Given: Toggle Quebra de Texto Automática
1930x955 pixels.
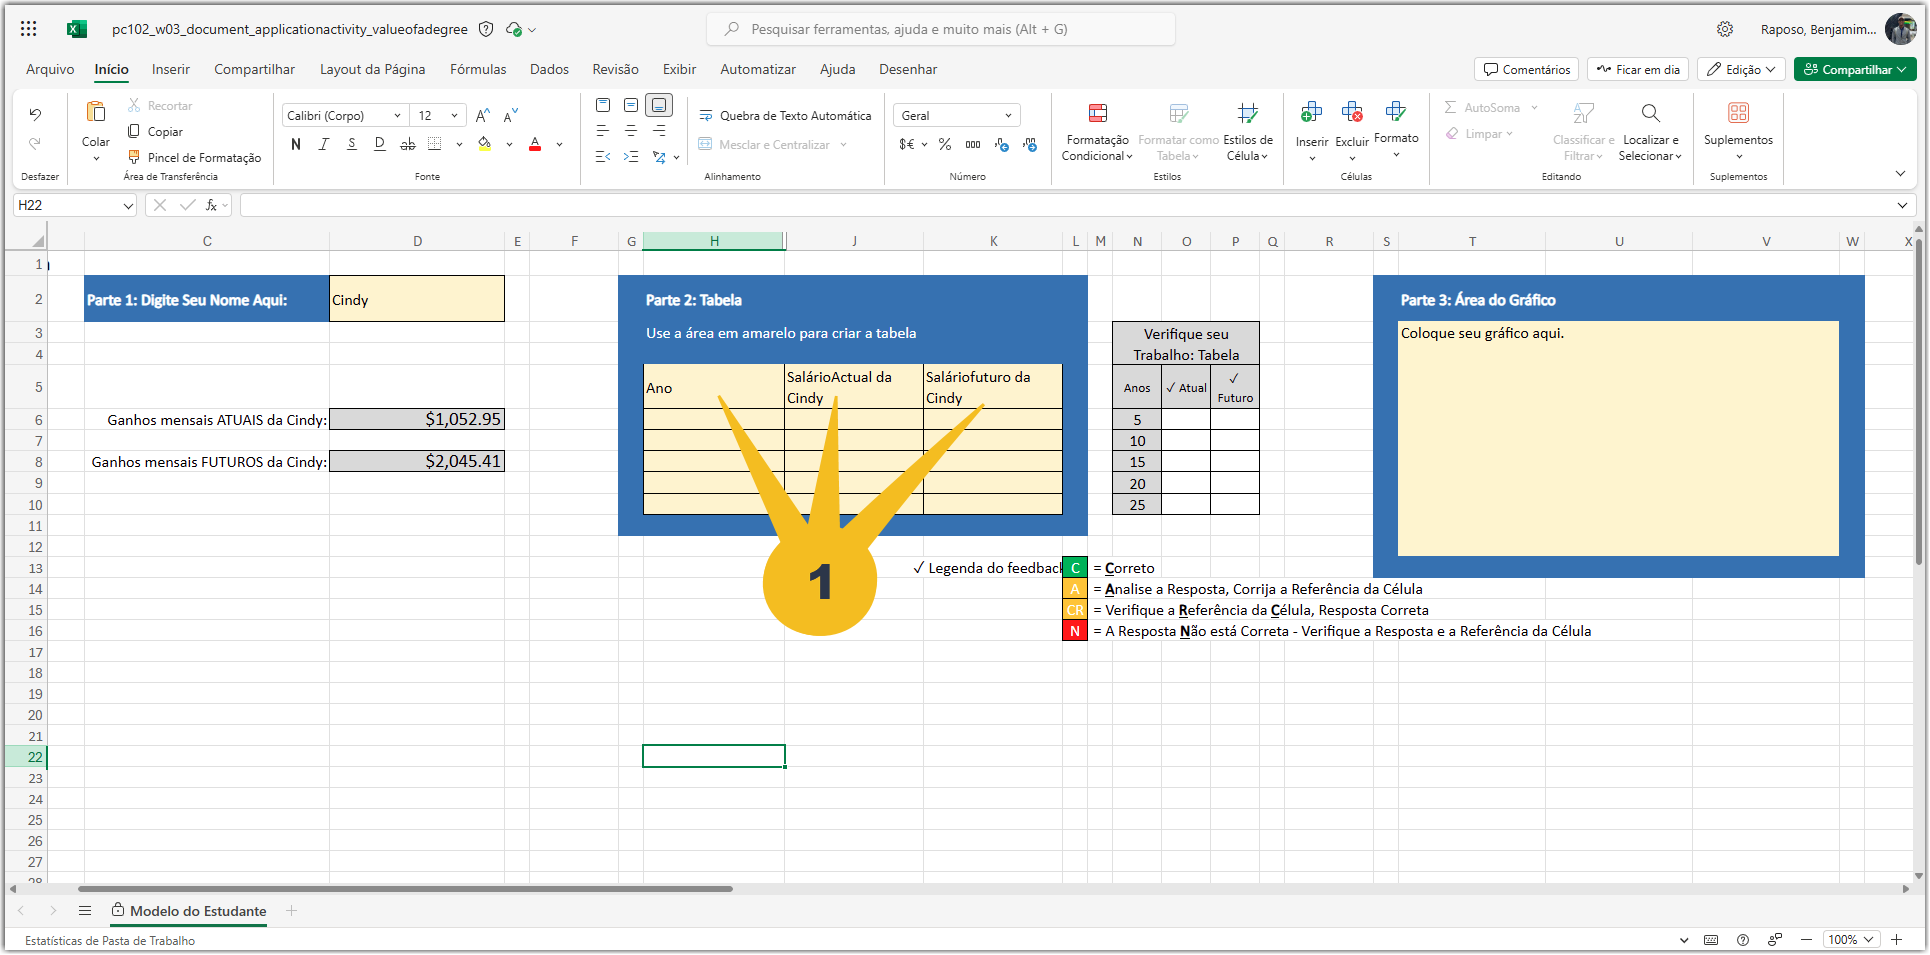Looking at the screenshot, I should (x=785, y=115).
